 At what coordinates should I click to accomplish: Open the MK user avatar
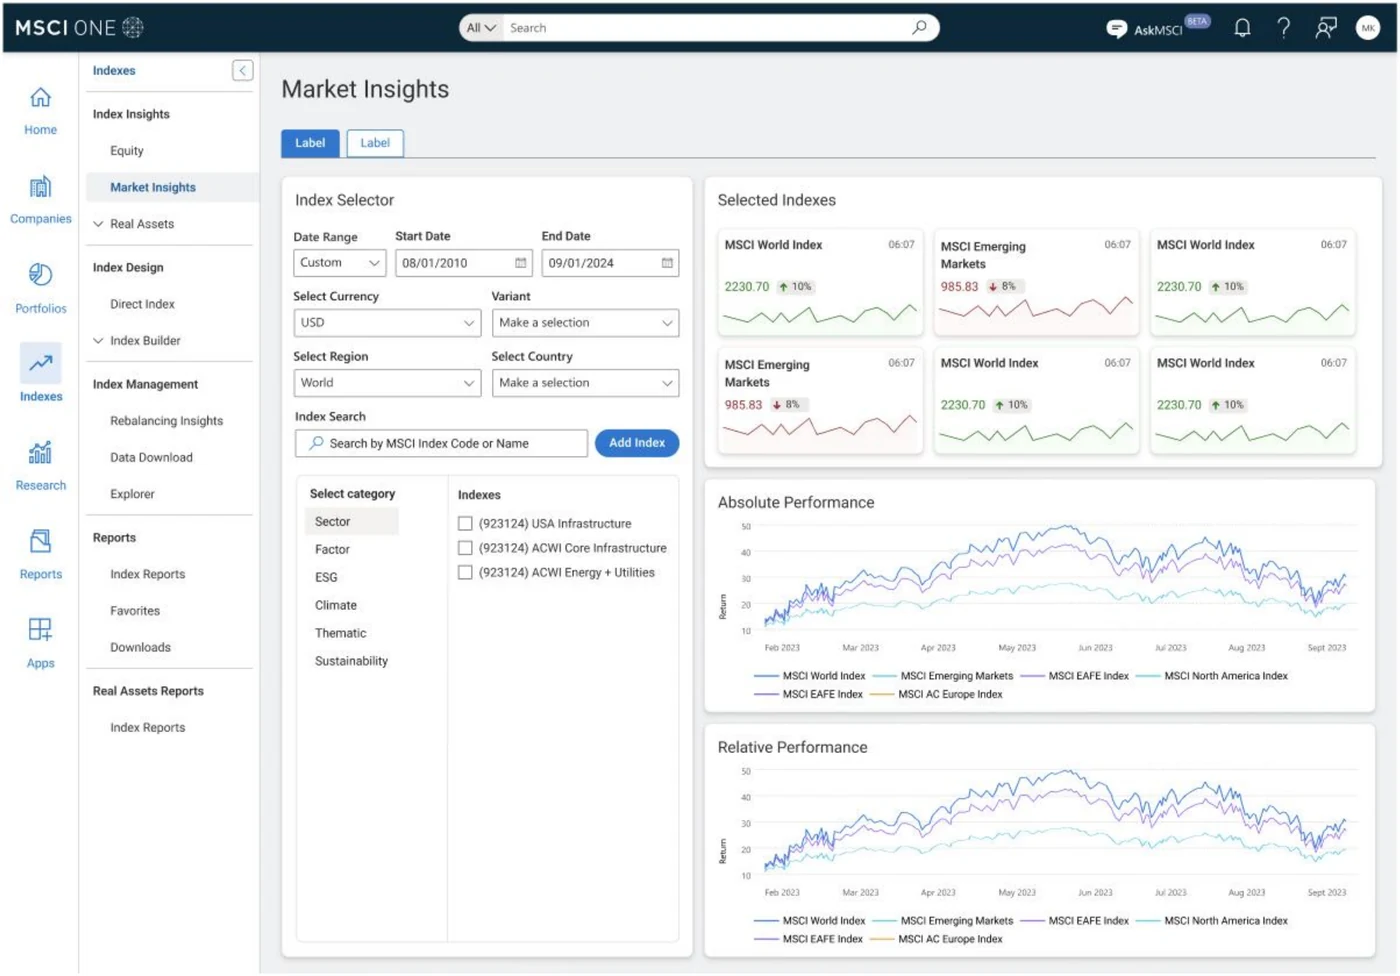tap(1368, 28)
